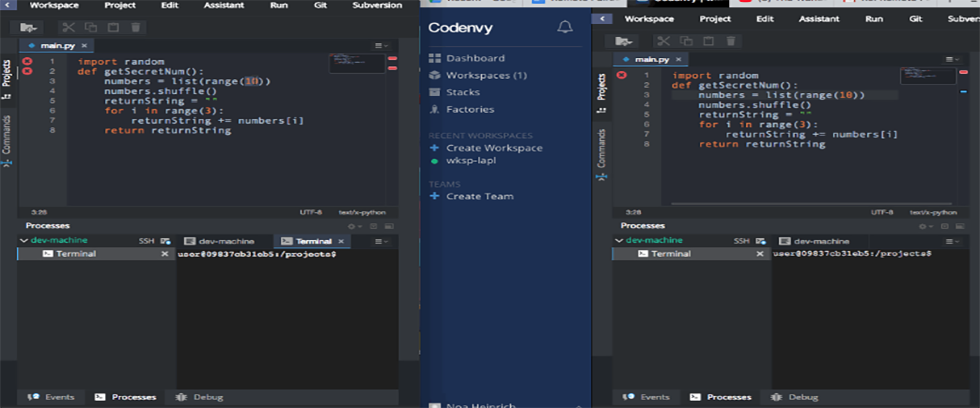Click line 1 error marker in left IDE gutter

[27, 61]
